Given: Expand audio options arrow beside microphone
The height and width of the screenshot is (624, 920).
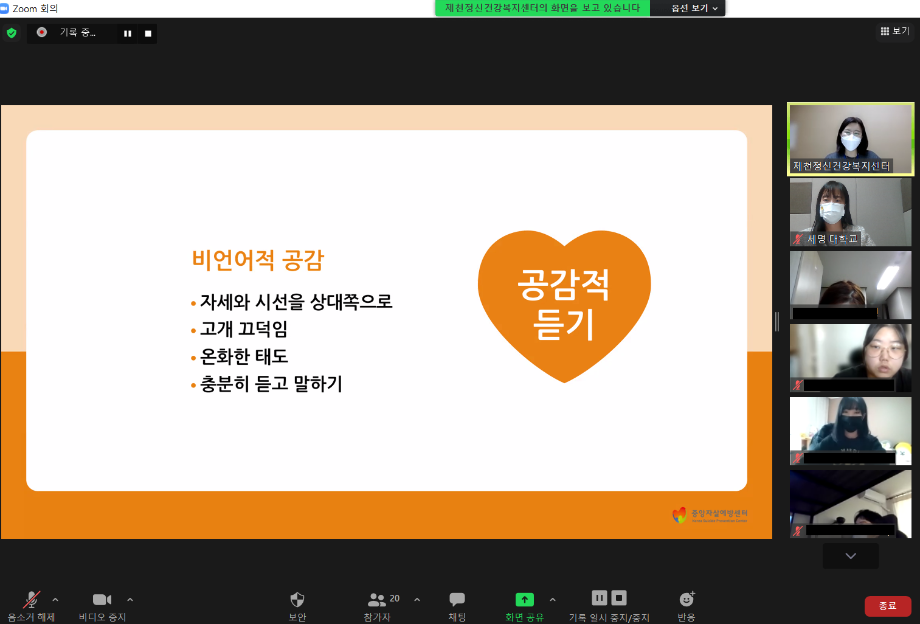Looking at the screenshot, I should (55, 600).
